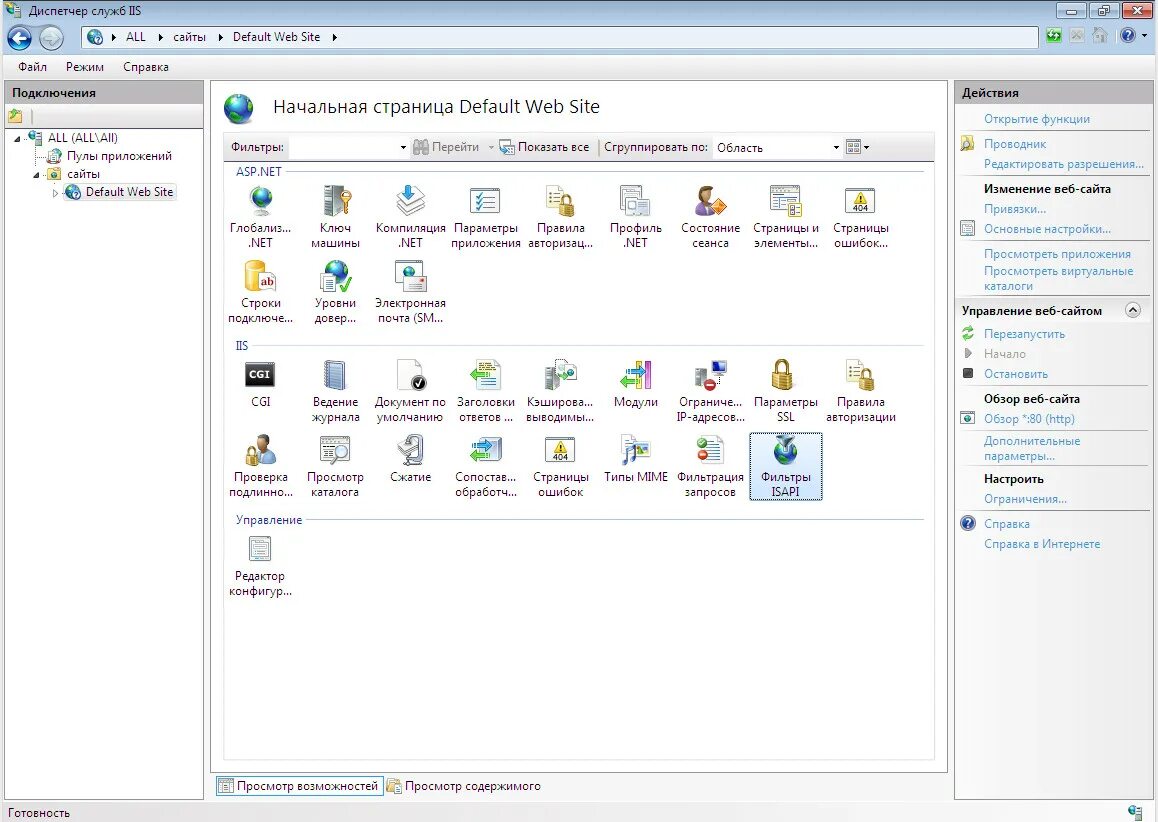
Task: Open Ограничения IP-адресов feature
Action: point(710,391)
